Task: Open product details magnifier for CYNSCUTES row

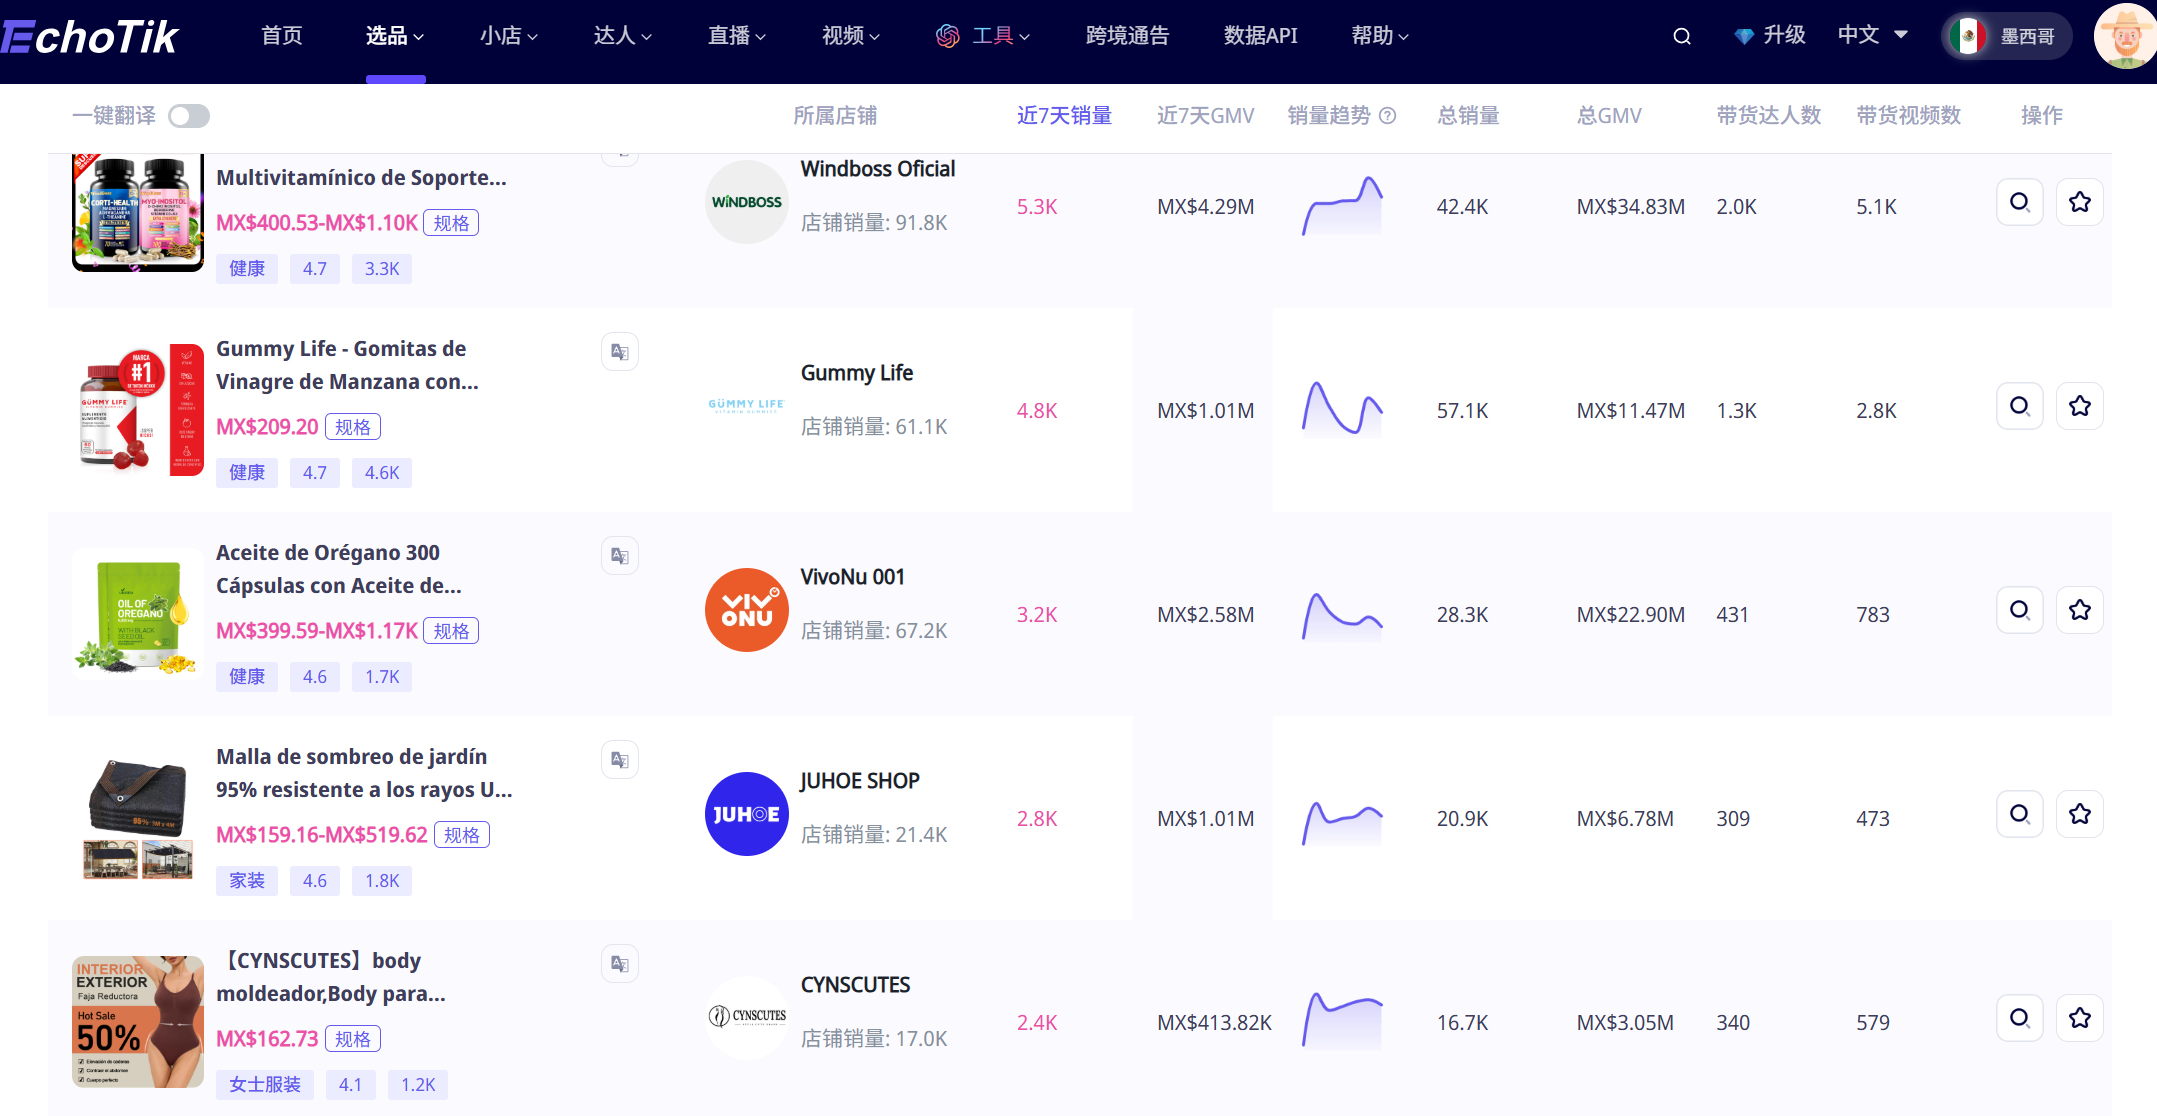Action: (x=2019, y=1017)
